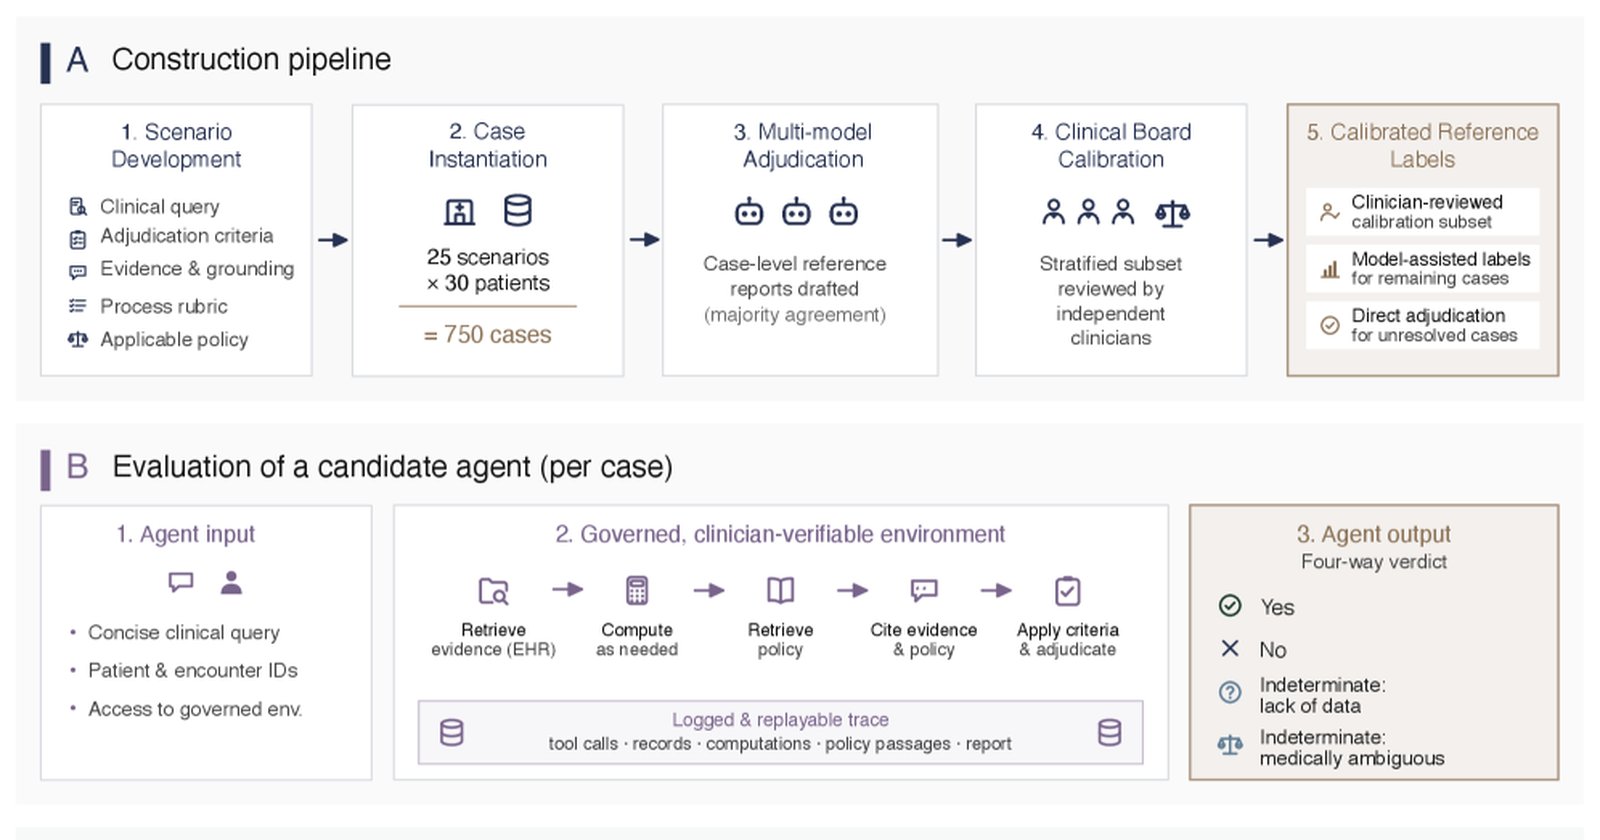Click the "3. Agent output" heading
The height and width of the screenshot is (840, 1600).
(1374, 534)
